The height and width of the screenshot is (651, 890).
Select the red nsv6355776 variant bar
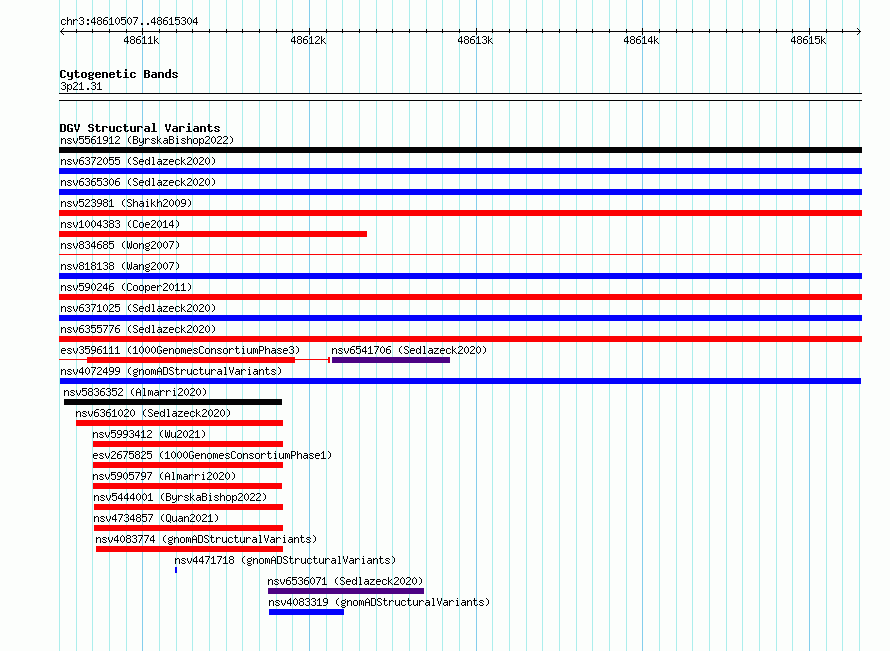(x=460, y=339)
